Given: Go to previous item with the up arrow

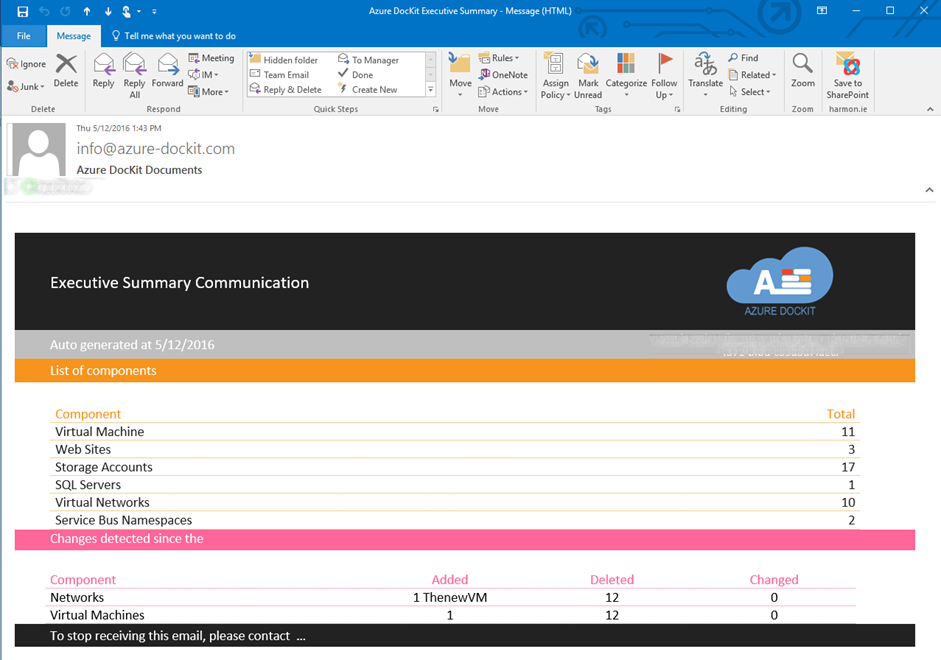Looking at the screenshot, I should tap(87, 11).
